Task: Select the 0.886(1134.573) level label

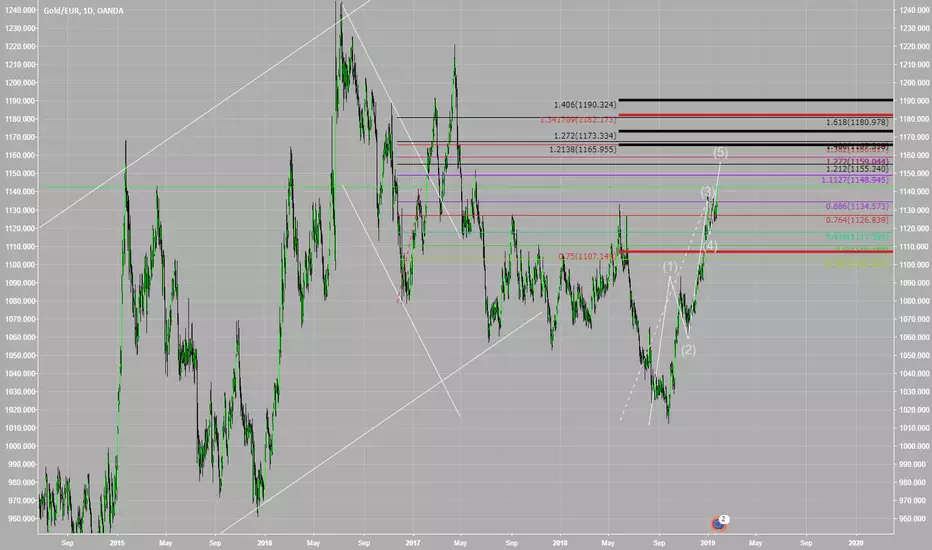Action: pos(857,206)
